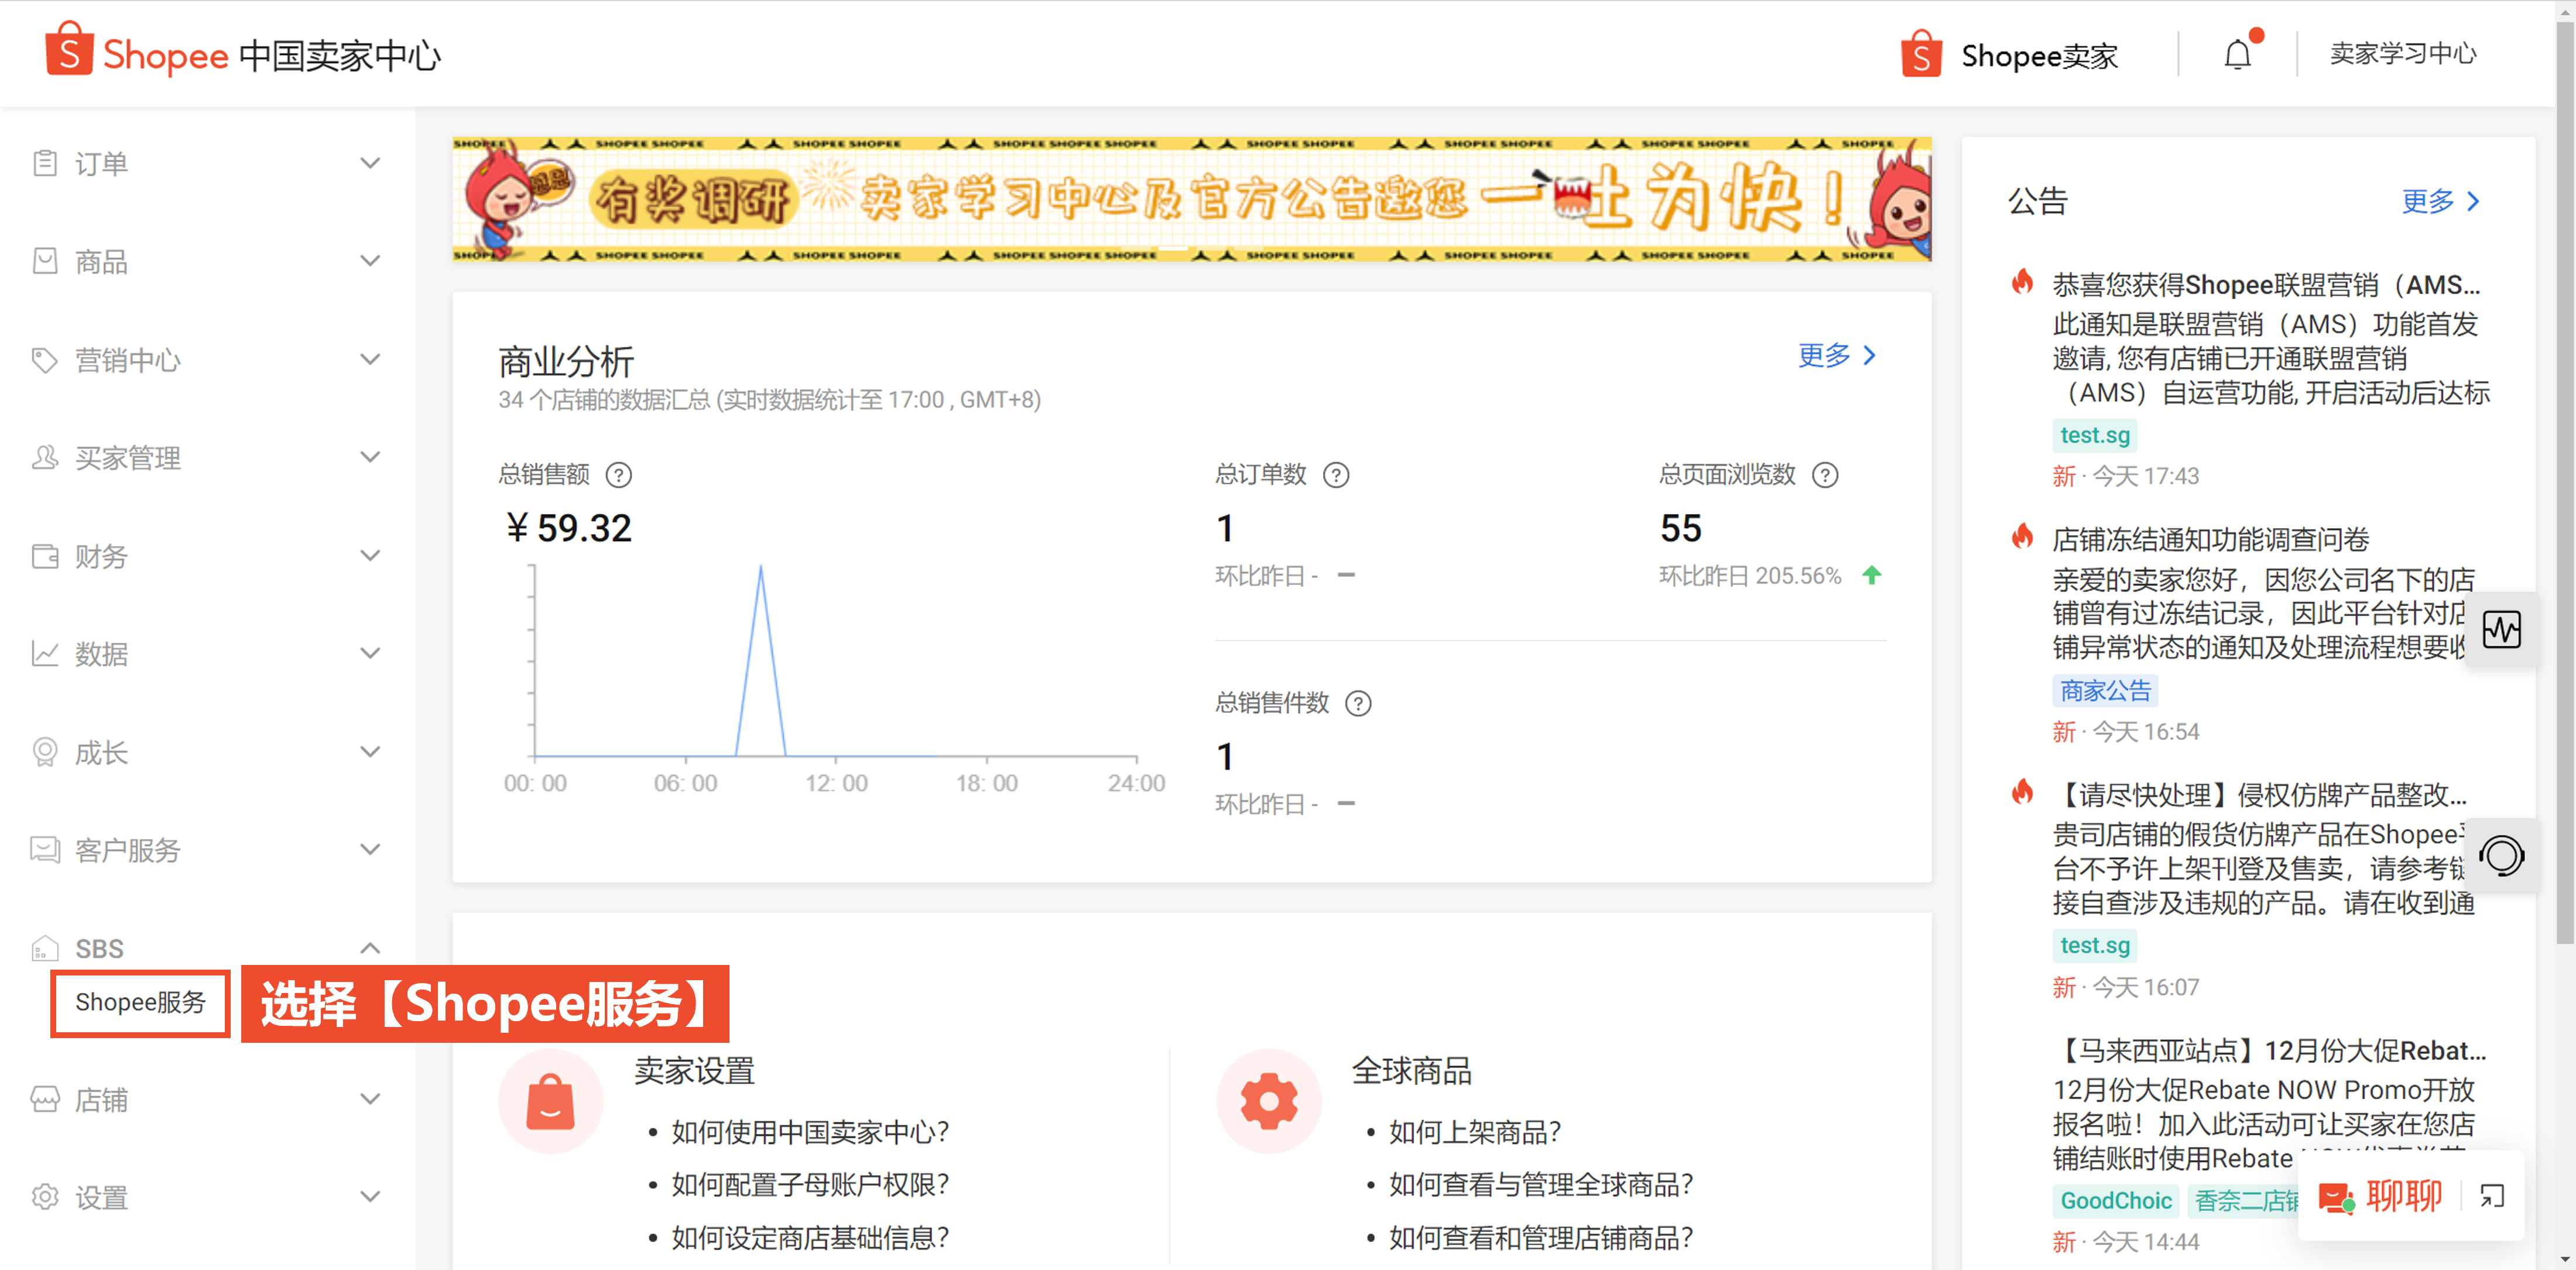Show help for 总销售件数

(1358, 703)
